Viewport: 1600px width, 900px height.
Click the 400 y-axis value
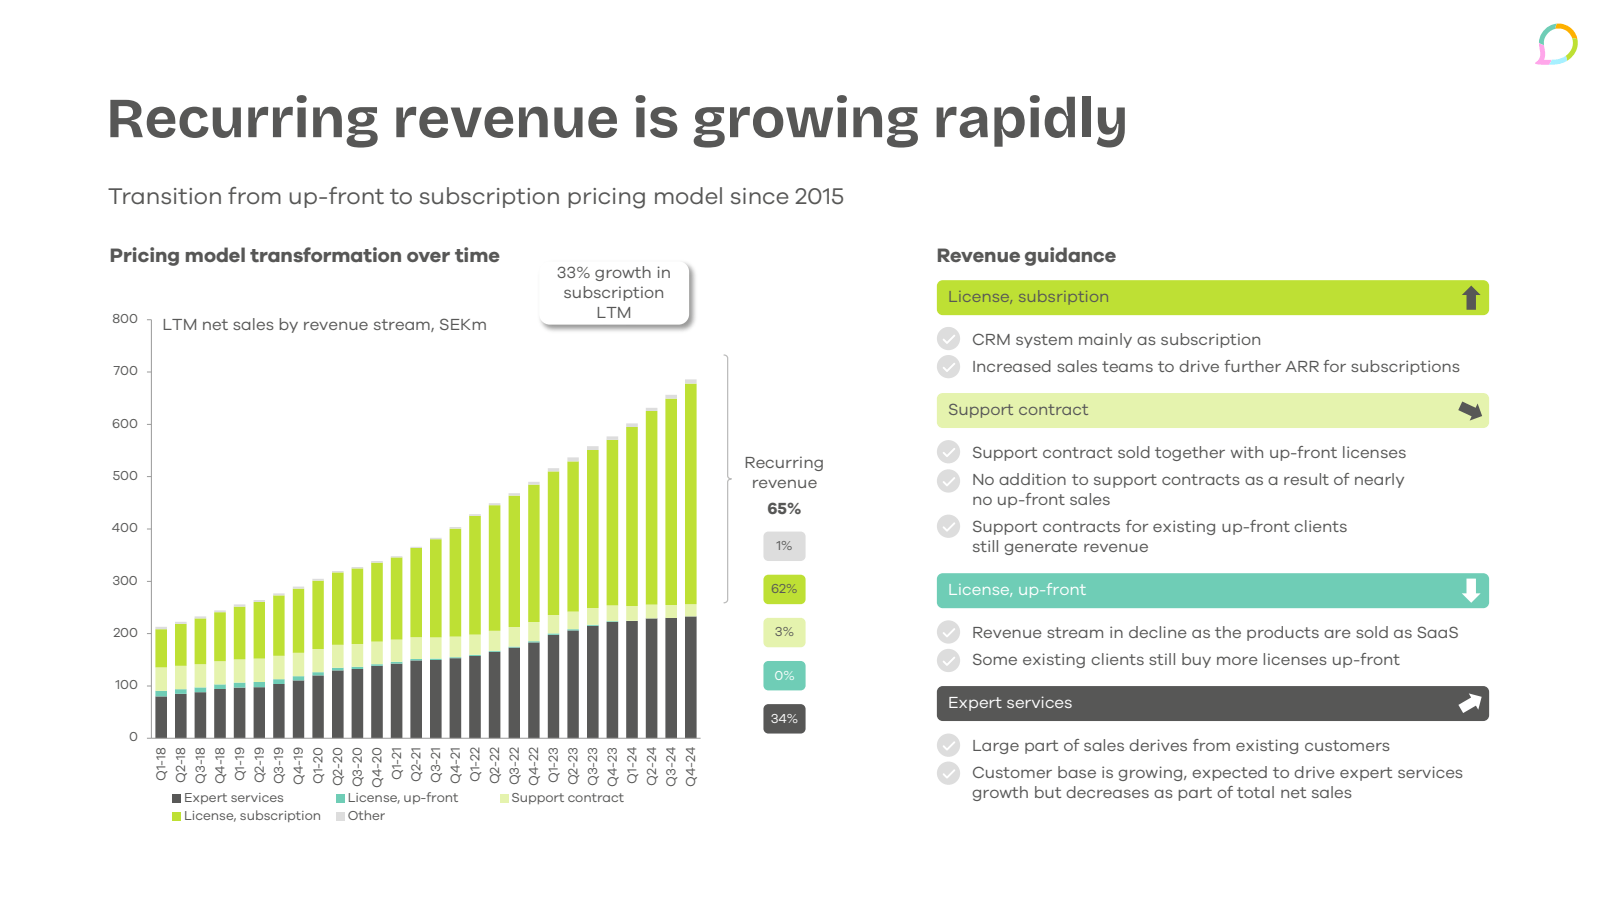(125, 527)
